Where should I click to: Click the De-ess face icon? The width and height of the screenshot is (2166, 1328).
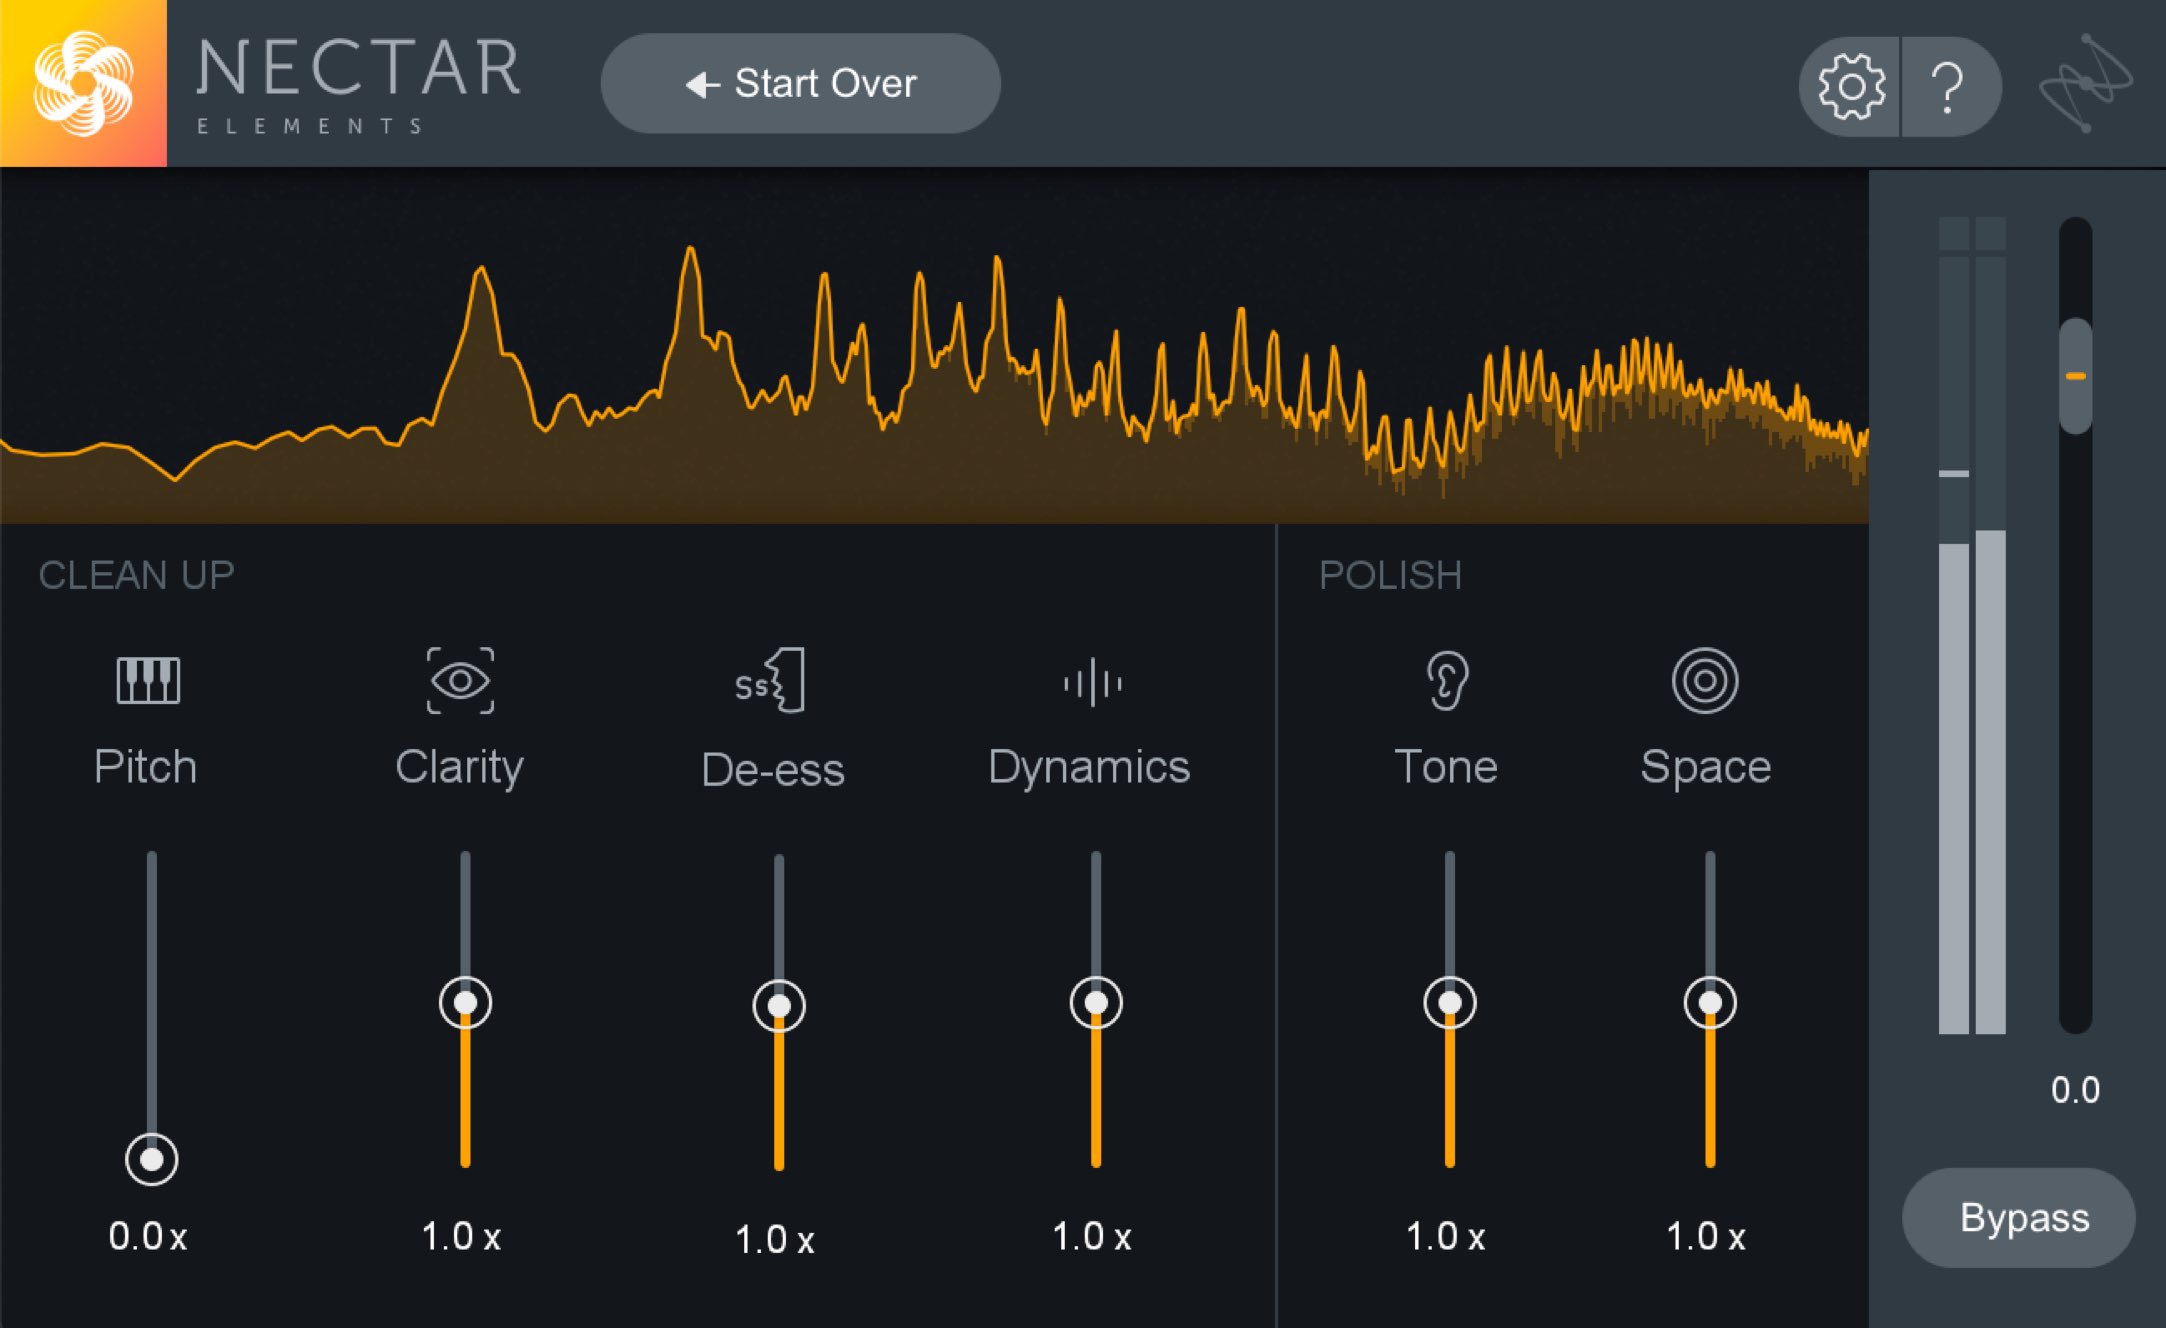tap(770, 681)
